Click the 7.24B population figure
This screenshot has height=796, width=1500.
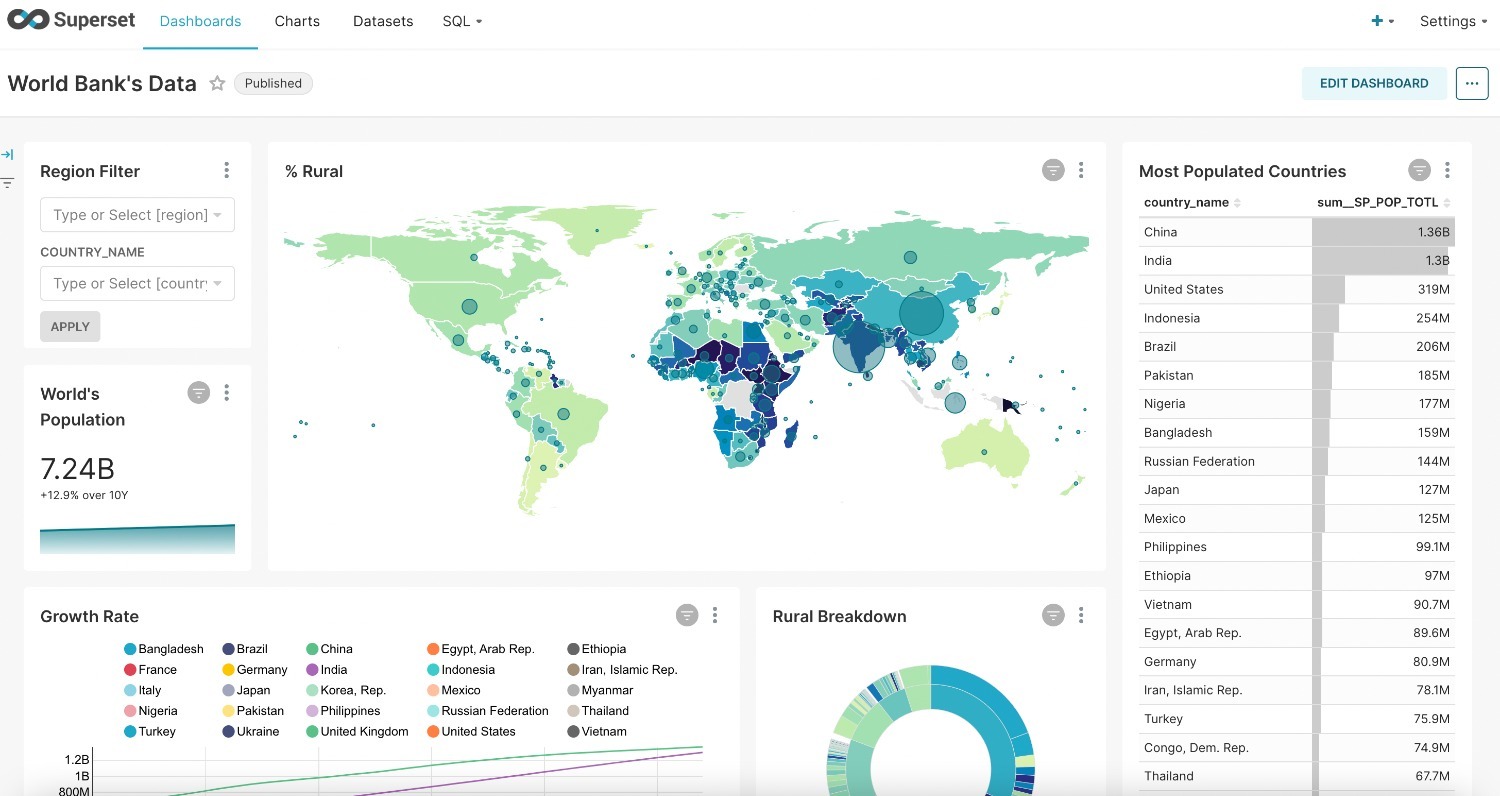77,468
